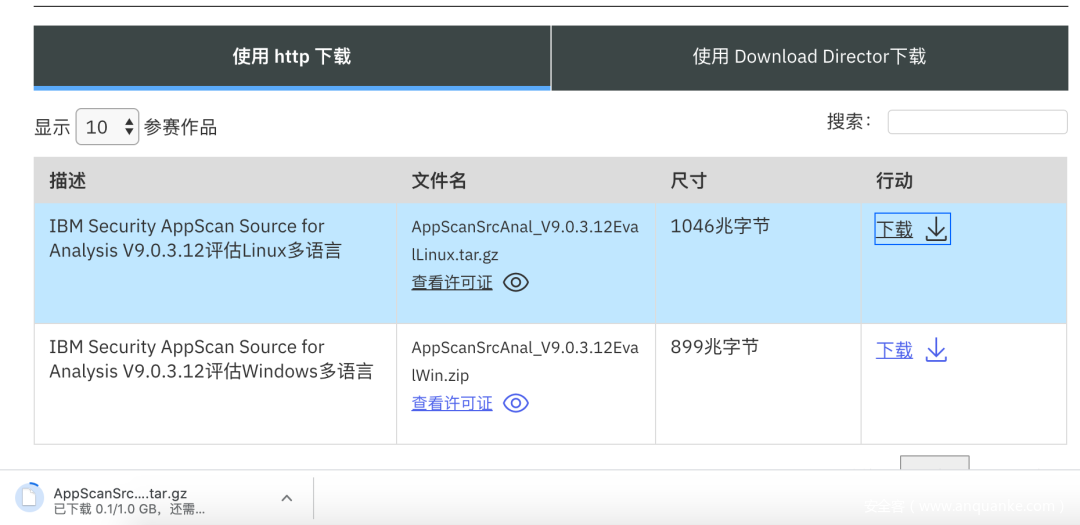Open 查看许可证 link for Linux file
Screen dimensions: 1080x525
pos(452,282)
